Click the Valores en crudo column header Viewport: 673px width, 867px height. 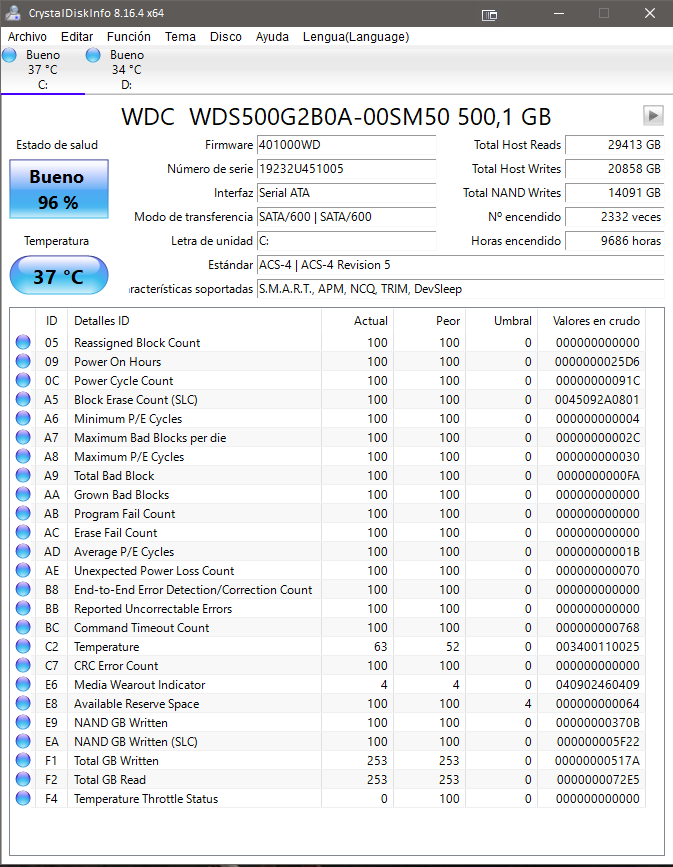coord(591,321)
